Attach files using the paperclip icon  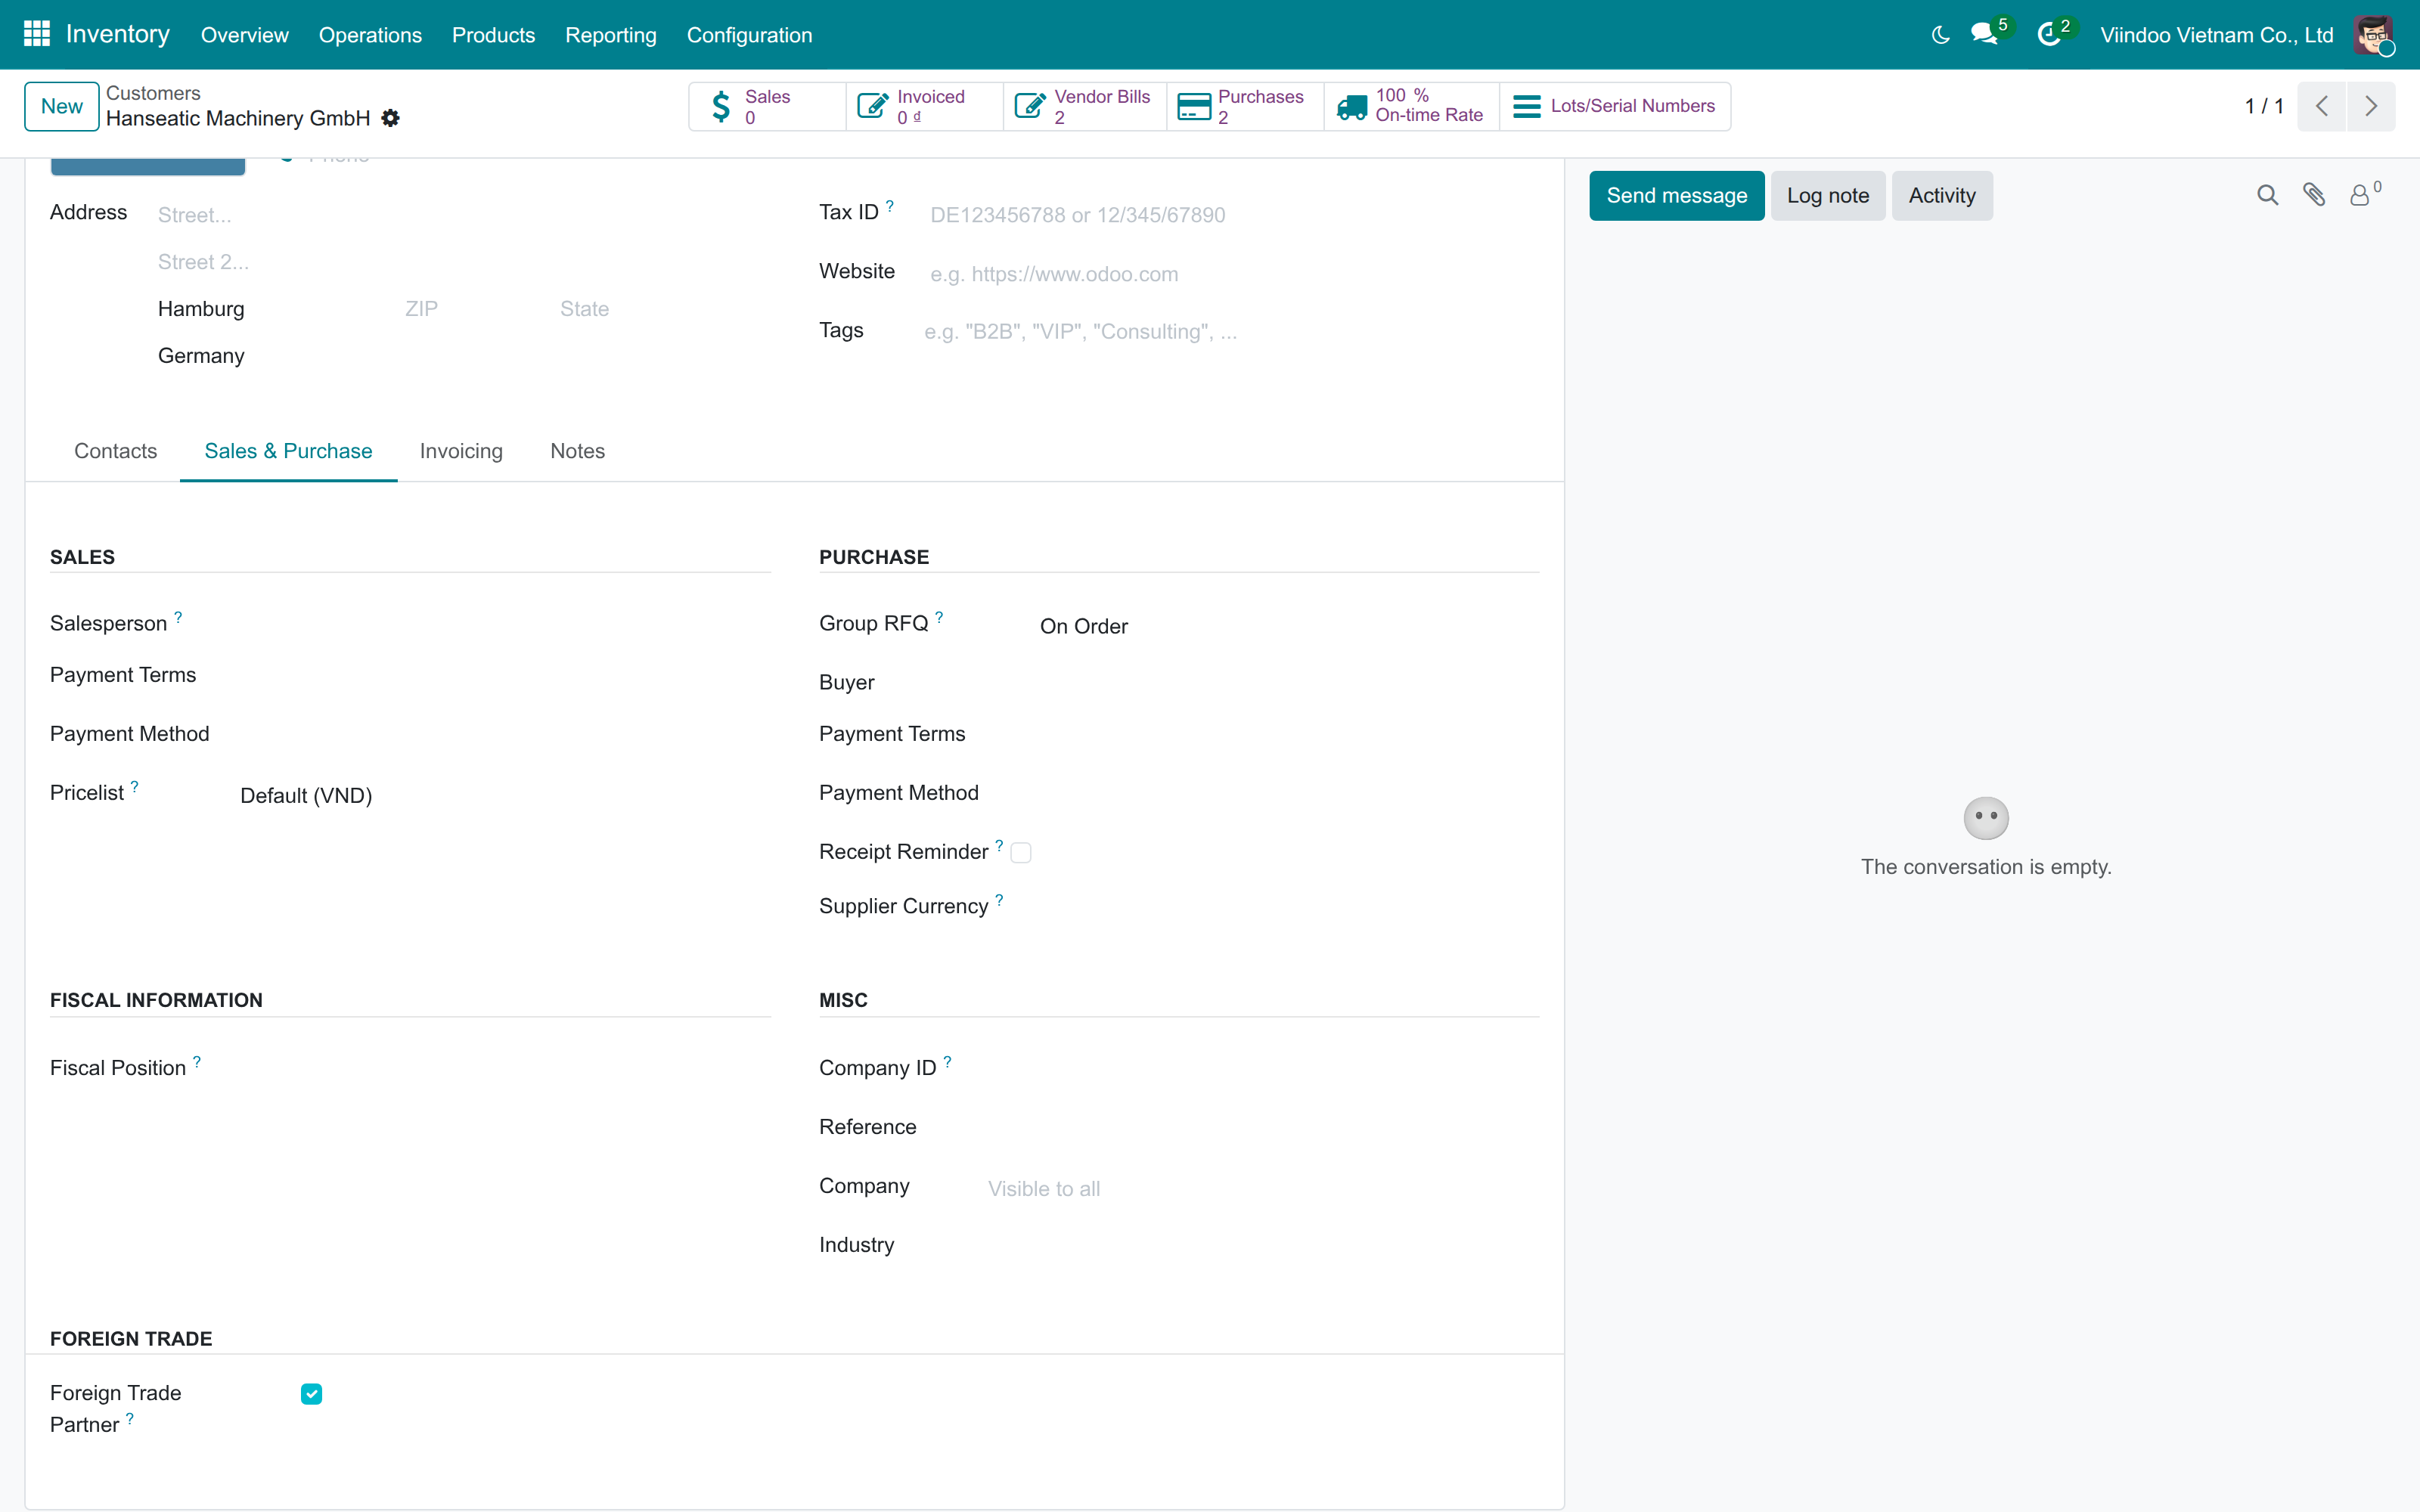(x=2314, y=195)
